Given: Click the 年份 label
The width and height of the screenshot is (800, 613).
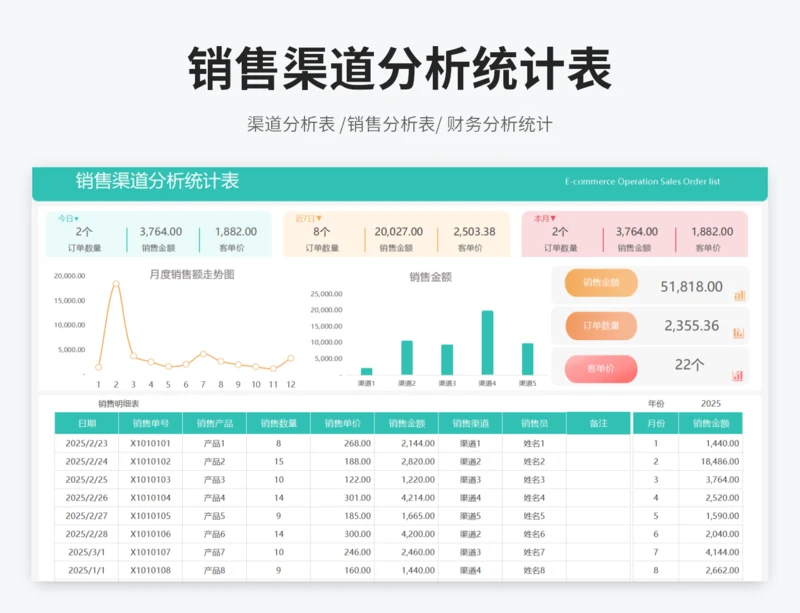Looking at the screenshot, I should point(656,404).
